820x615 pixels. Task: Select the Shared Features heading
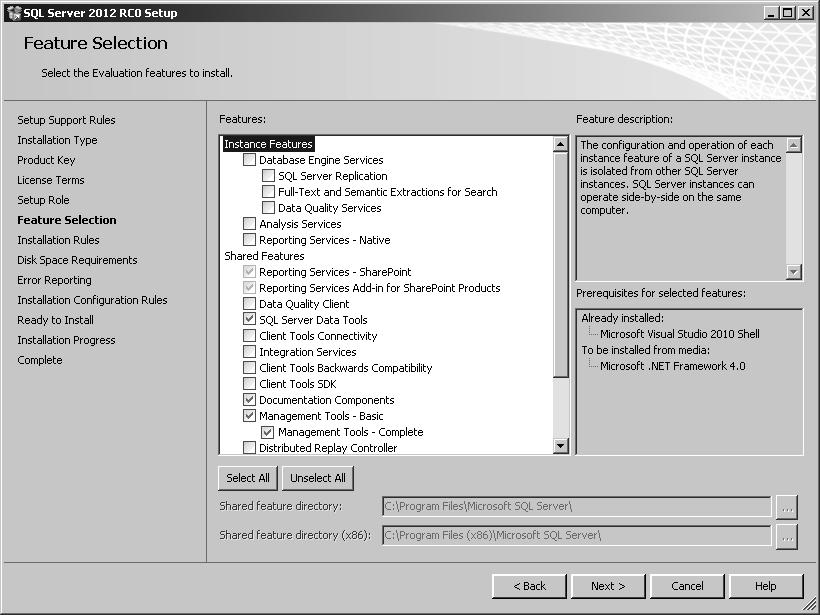(x=264, y=256)
